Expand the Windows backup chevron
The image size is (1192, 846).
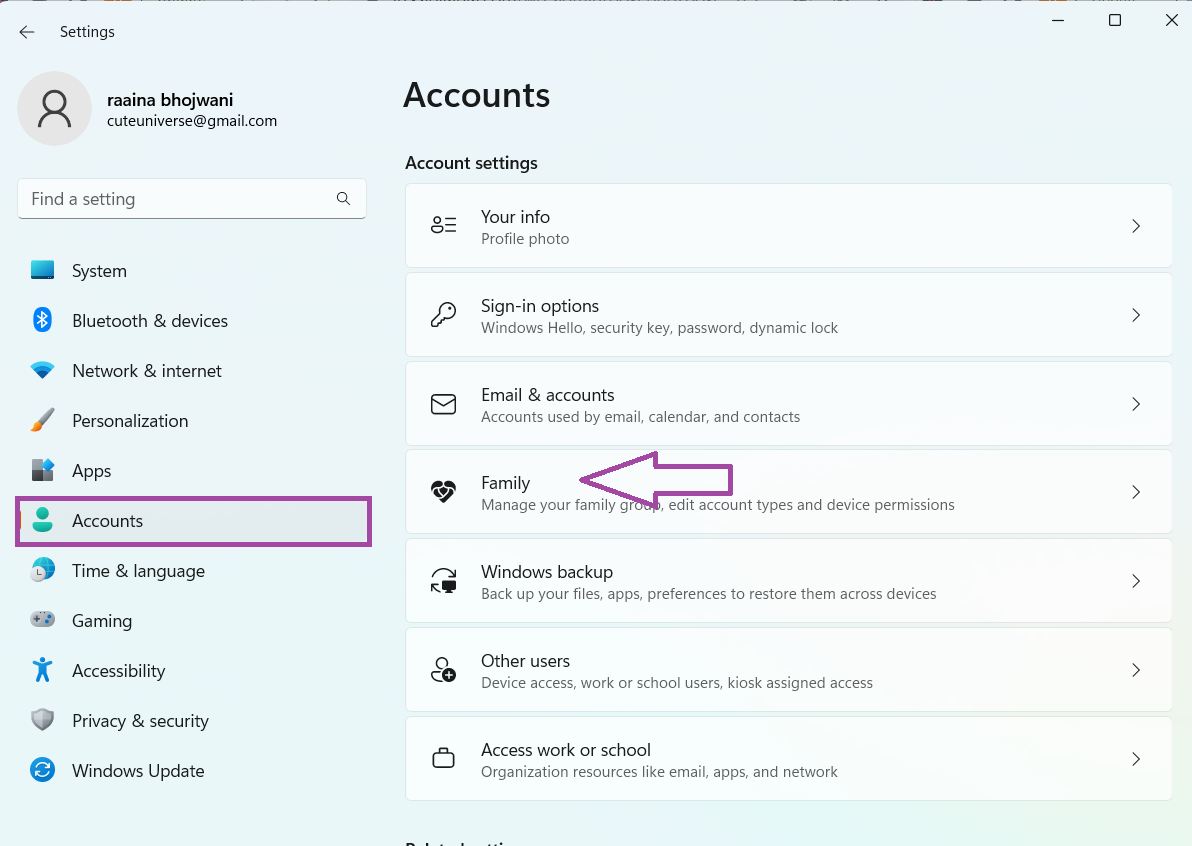coord(1135,581)
